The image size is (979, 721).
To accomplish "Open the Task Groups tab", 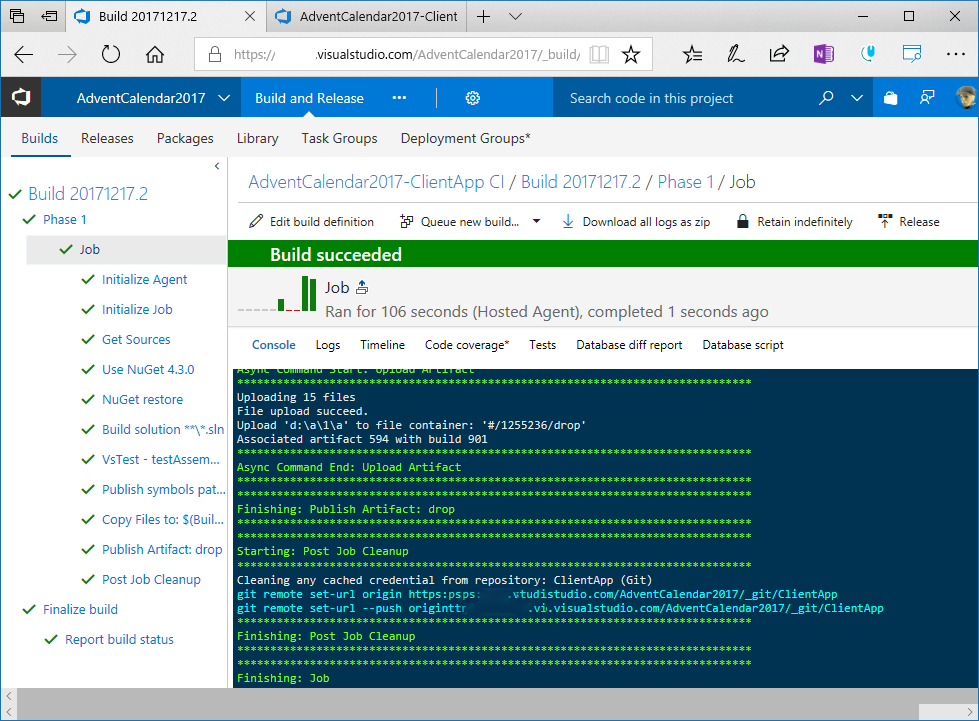I will 339,138.
